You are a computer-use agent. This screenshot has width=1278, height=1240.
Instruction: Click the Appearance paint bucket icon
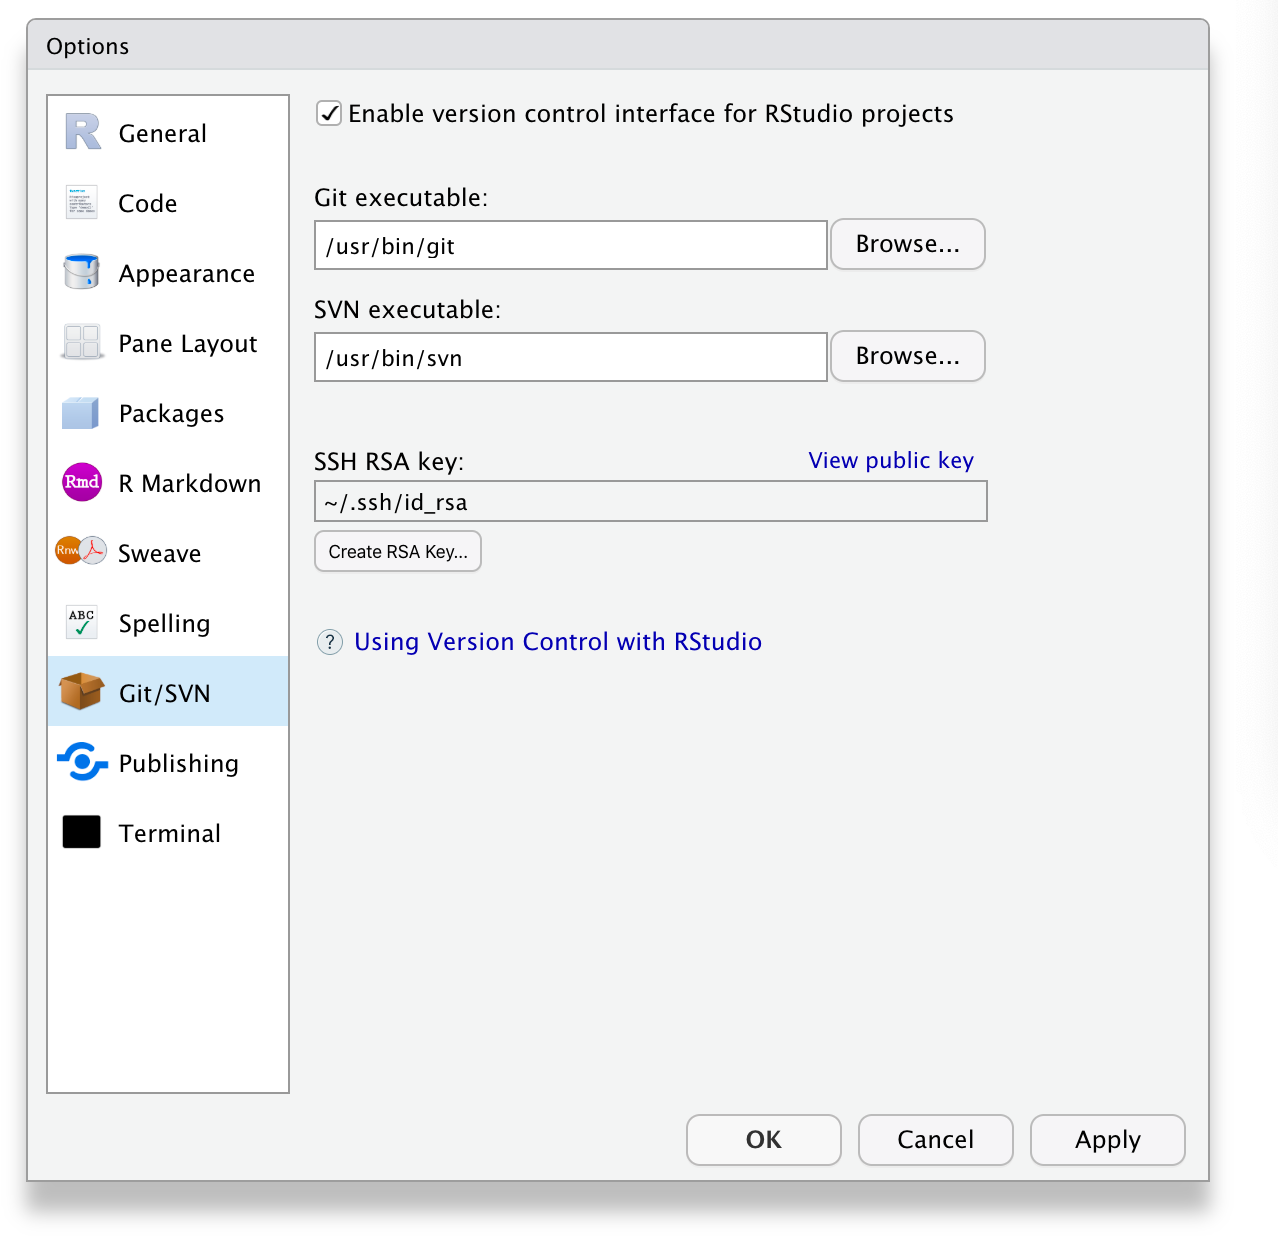pyautogui.click(x=82, y=272)
